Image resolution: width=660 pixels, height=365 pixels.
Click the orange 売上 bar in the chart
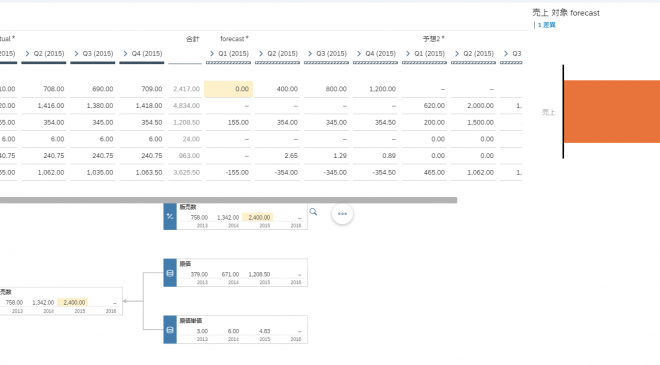612,112
